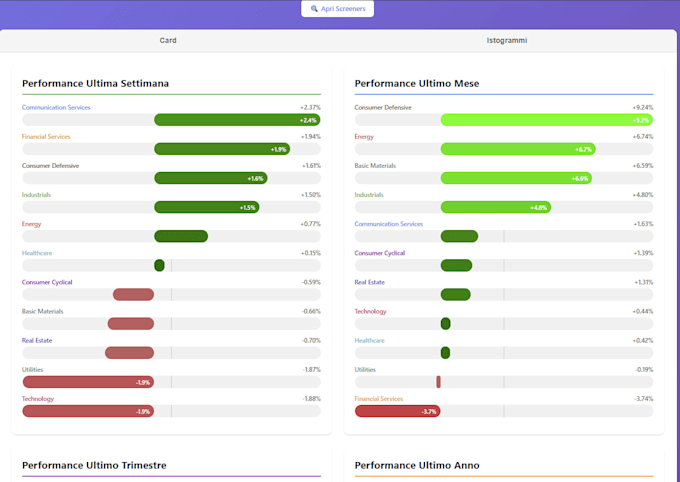Select Consumer Cyclical in Ultima Settimana
The height and width of the screenshot is (482, 680).
click(47, 282)
